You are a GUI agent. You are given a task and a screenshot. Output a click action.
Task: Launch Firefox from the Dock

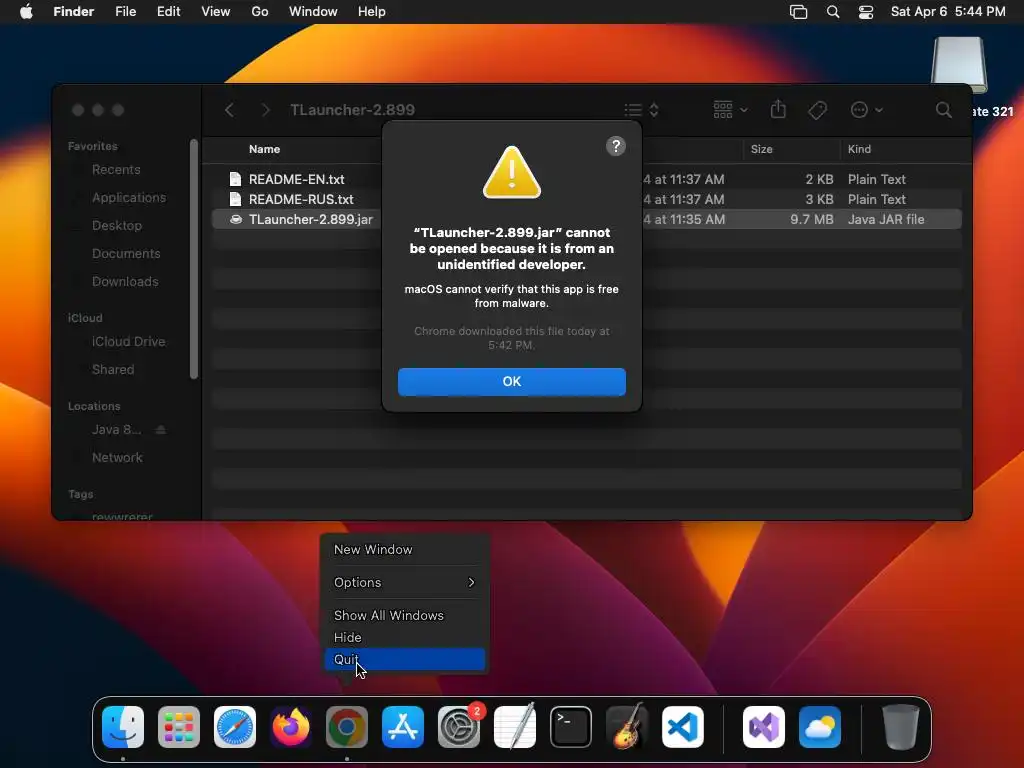pos(291,727)
